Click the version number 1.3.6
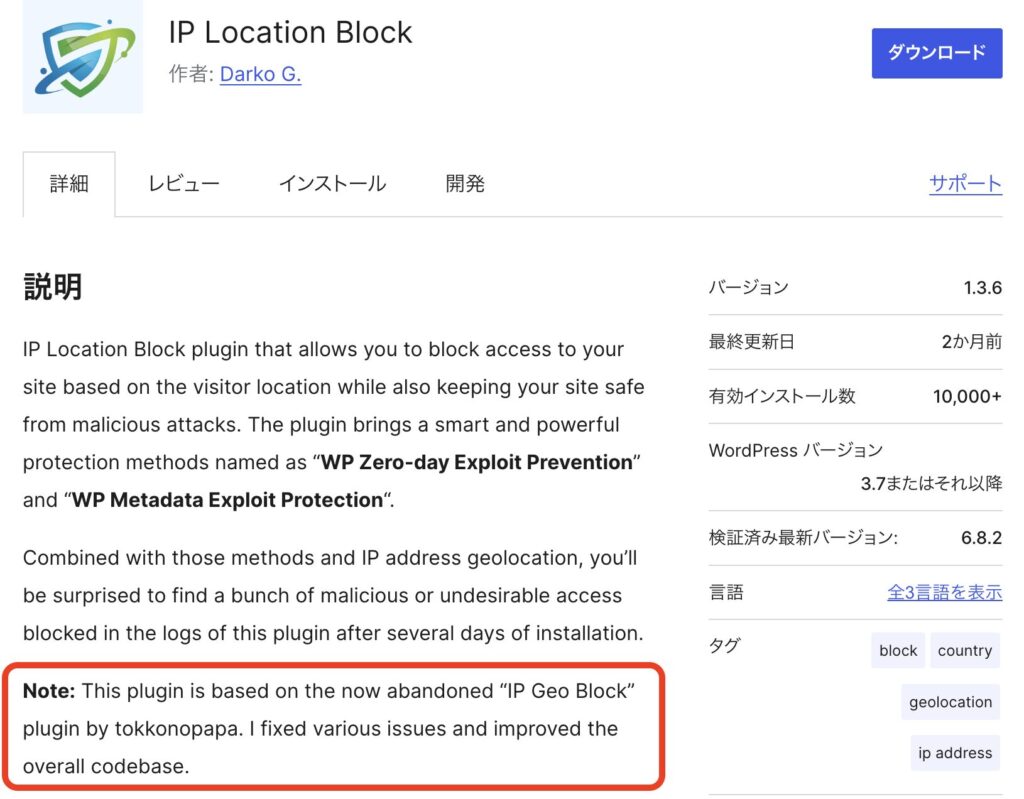Image resolution: width=1024 pixels, height=799 pixels. tap(982, 288)
